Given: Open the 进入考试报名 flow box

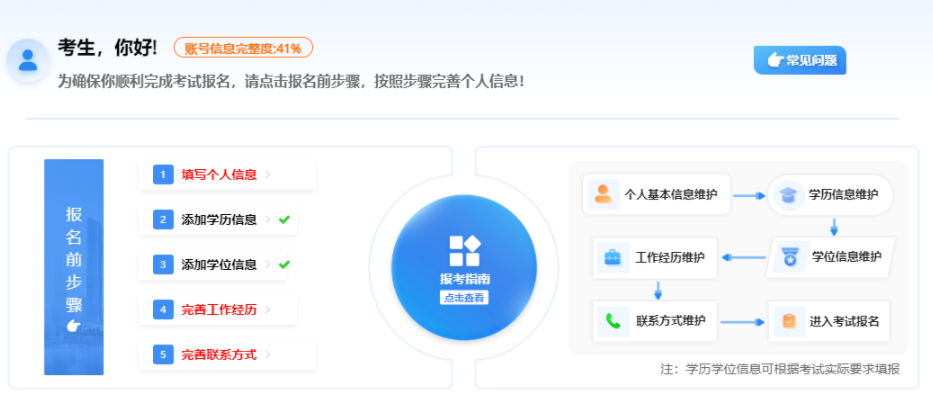Looking at the screenshot, I should pyautogui.click(x=829, y=321).
